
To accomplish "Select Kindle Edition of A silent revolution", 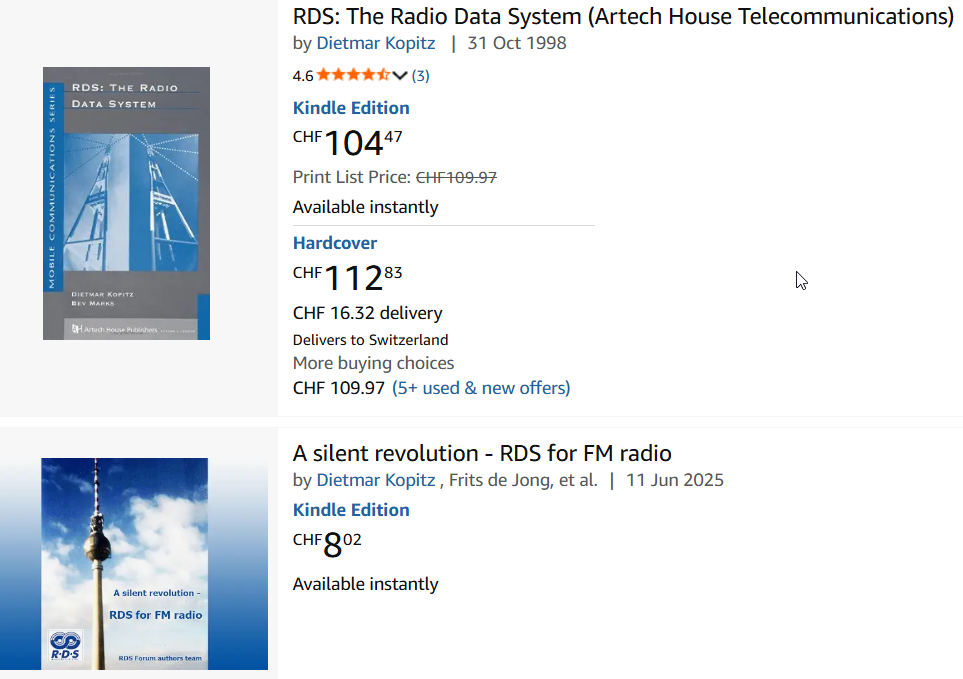I will [351, 510].
